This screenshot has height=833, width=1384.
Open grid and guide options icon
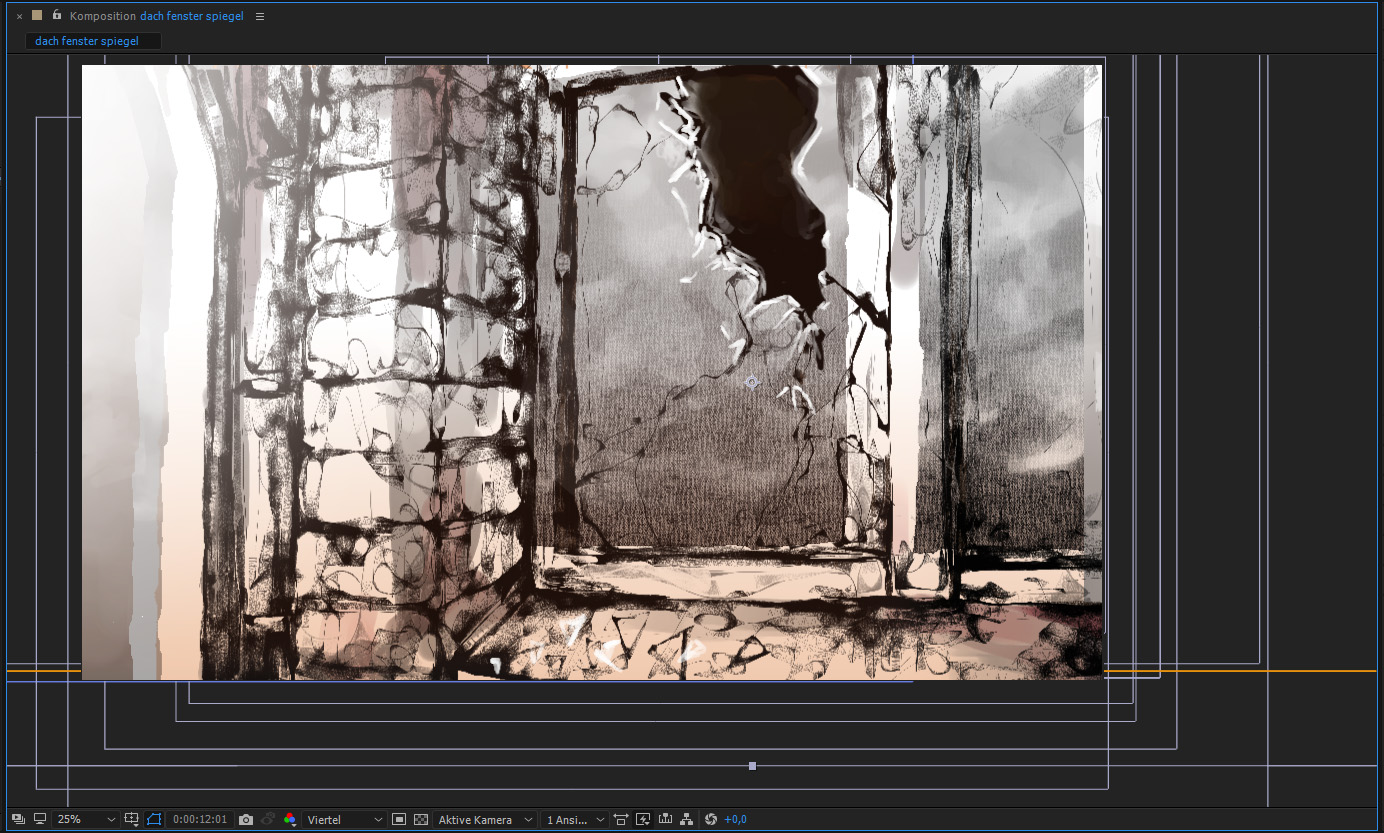(132, 819)
